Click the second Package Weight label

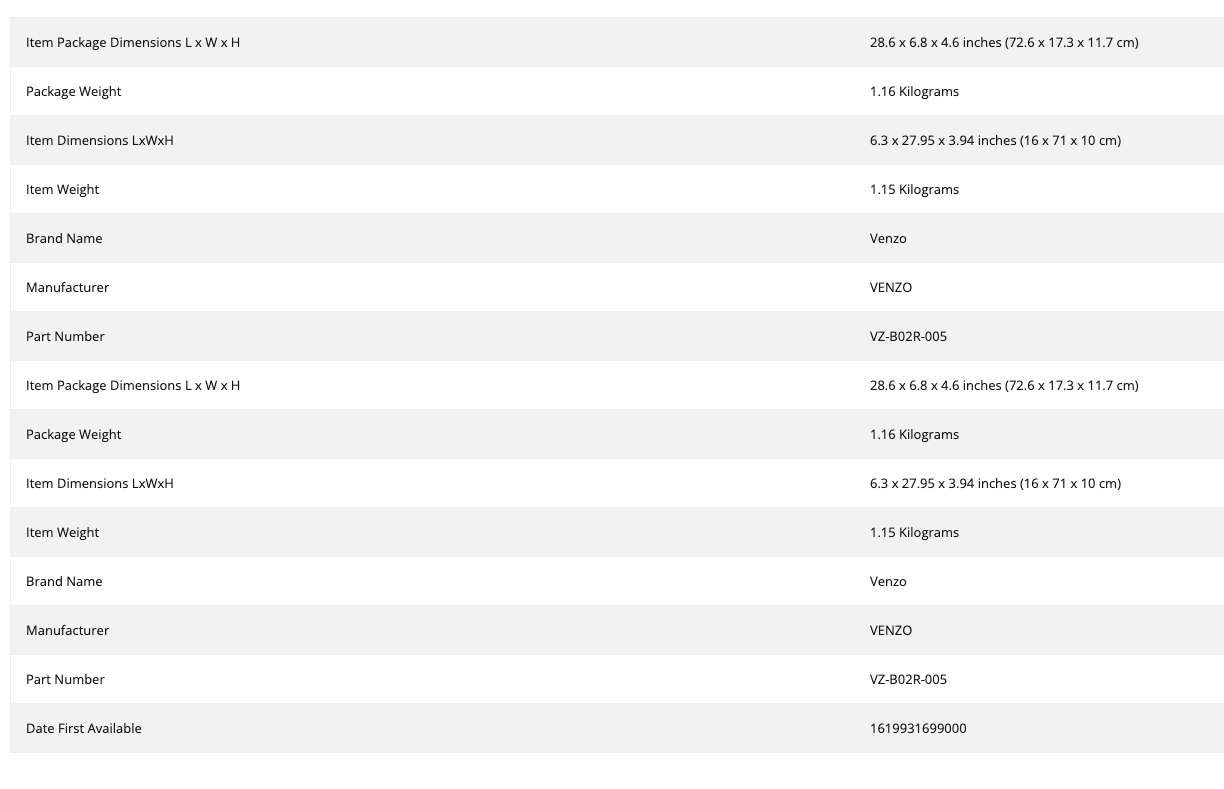tap(73, 434)
